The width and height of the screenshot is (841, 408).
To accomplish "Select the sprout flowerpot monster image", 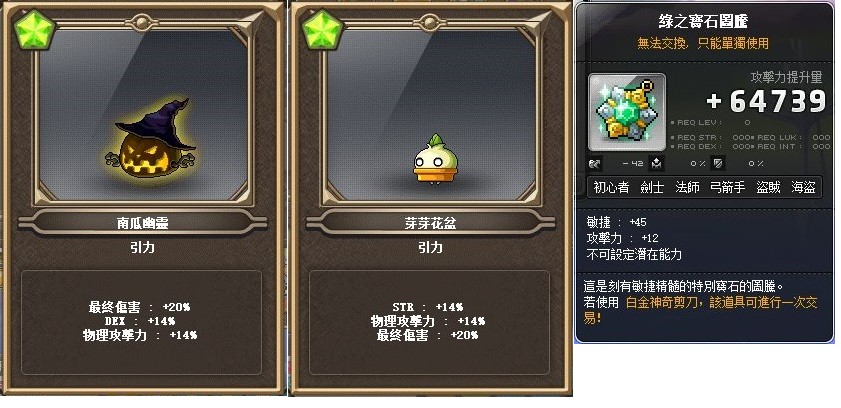I will (436, 159).
